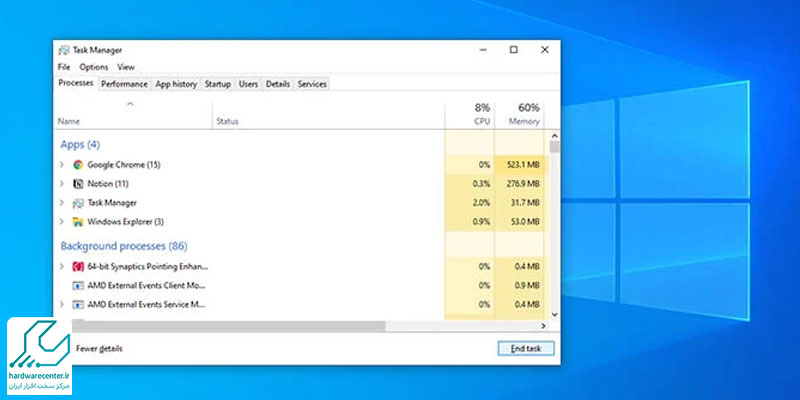
Task: Sort by the Name column header
Action: (69, 121)
